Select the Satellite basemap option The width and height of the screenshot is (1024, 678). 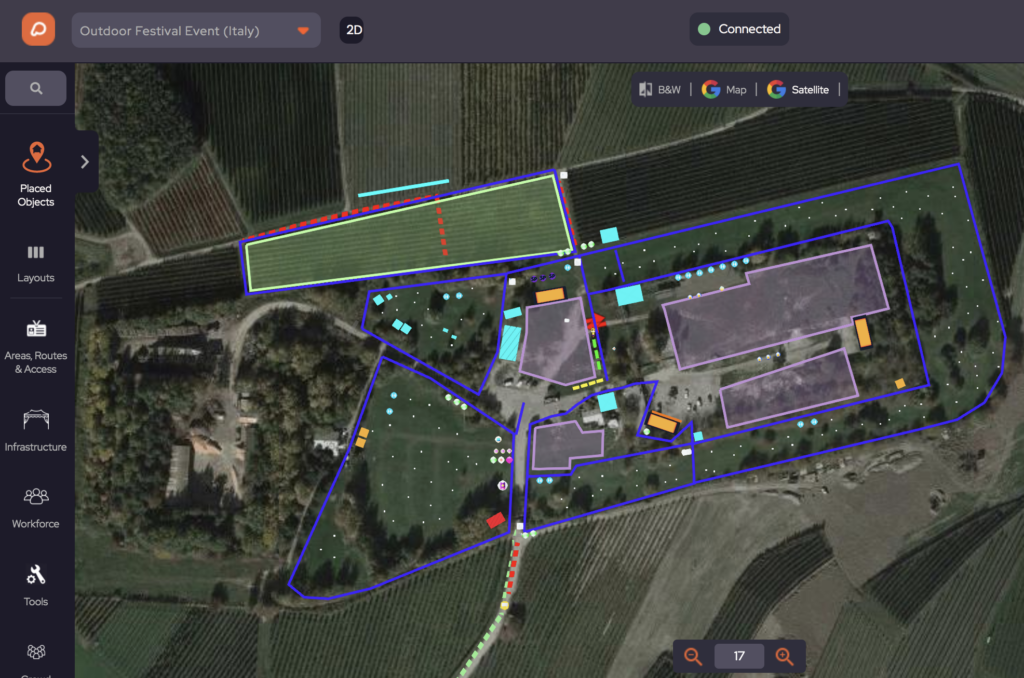[798, 89]
